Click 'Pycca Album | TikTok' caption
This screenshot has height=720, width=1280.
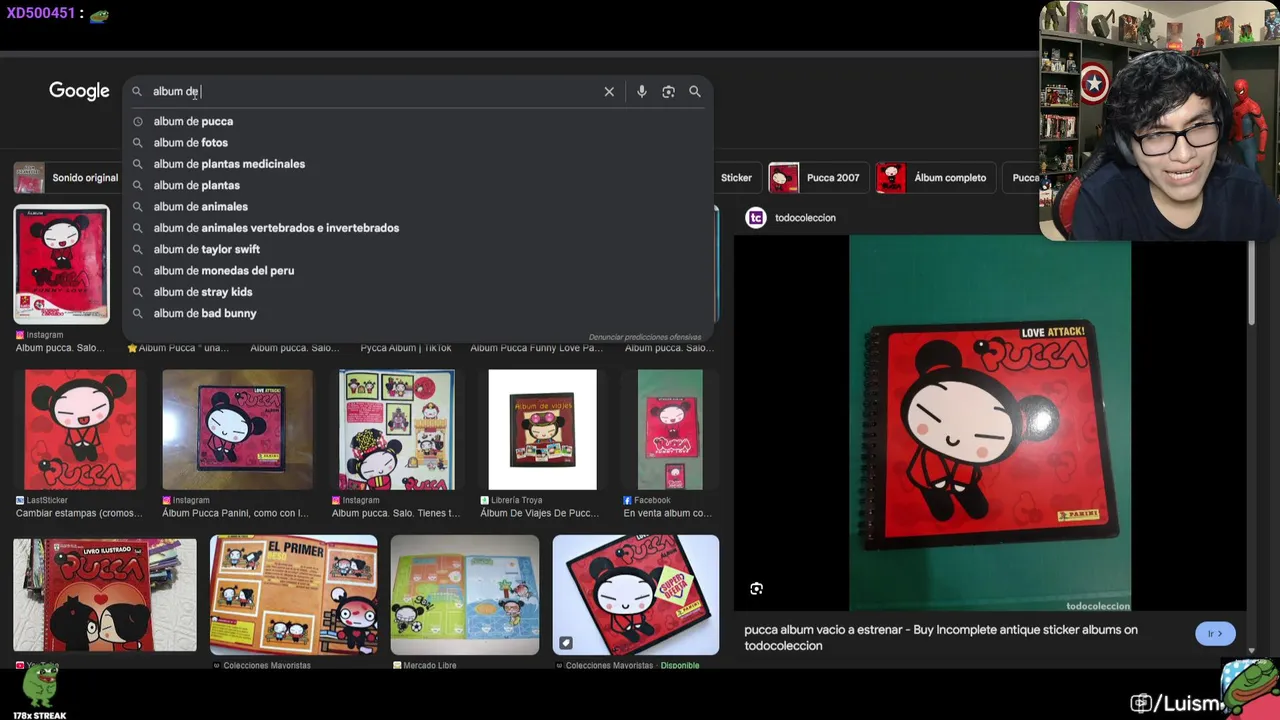tap(405, 348)
